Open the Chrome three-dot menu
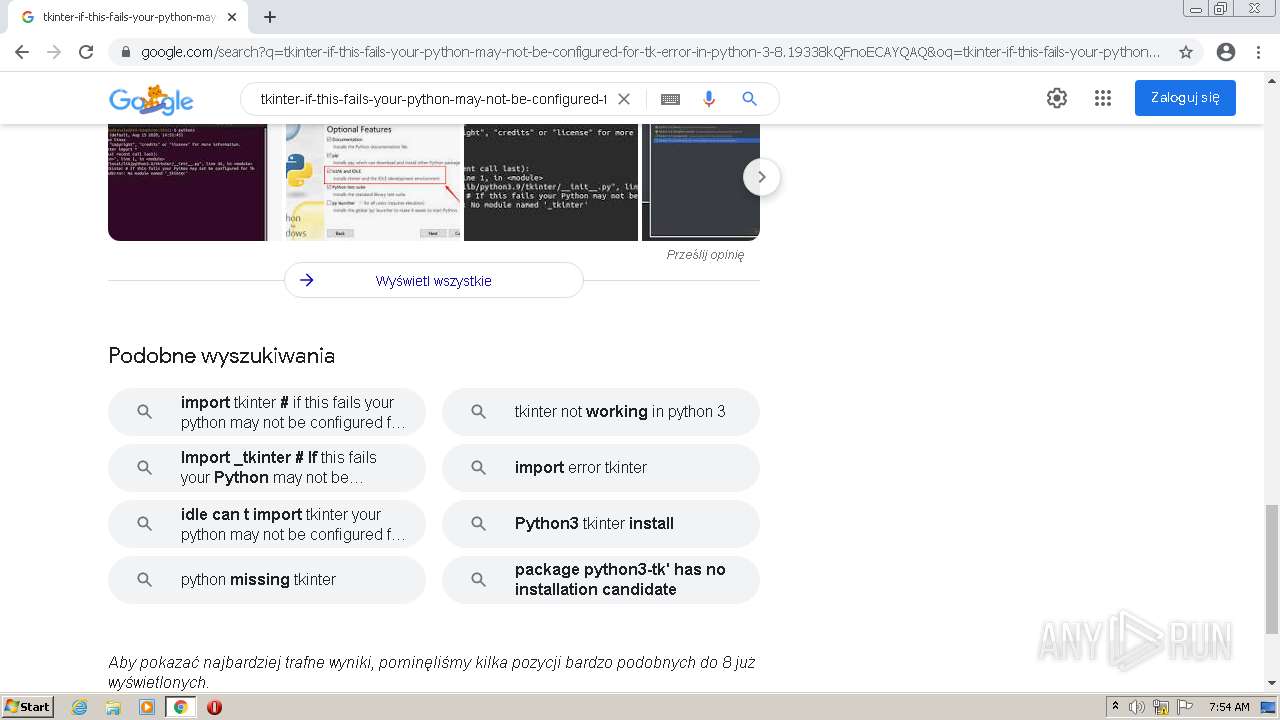 [1259, 52]
